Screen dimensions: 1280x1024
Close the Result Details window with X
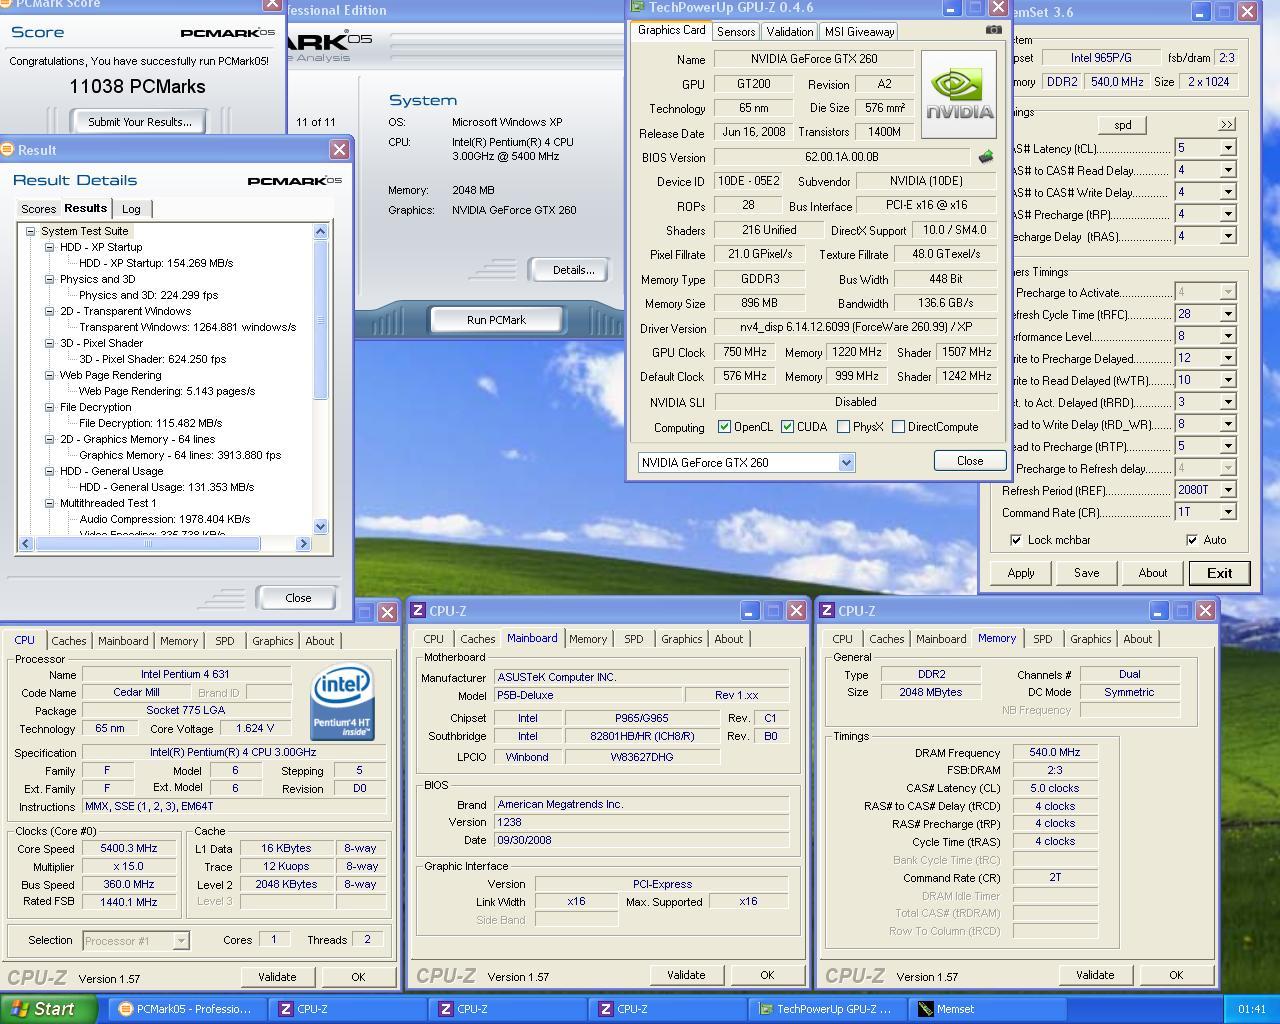click(340, 150)
